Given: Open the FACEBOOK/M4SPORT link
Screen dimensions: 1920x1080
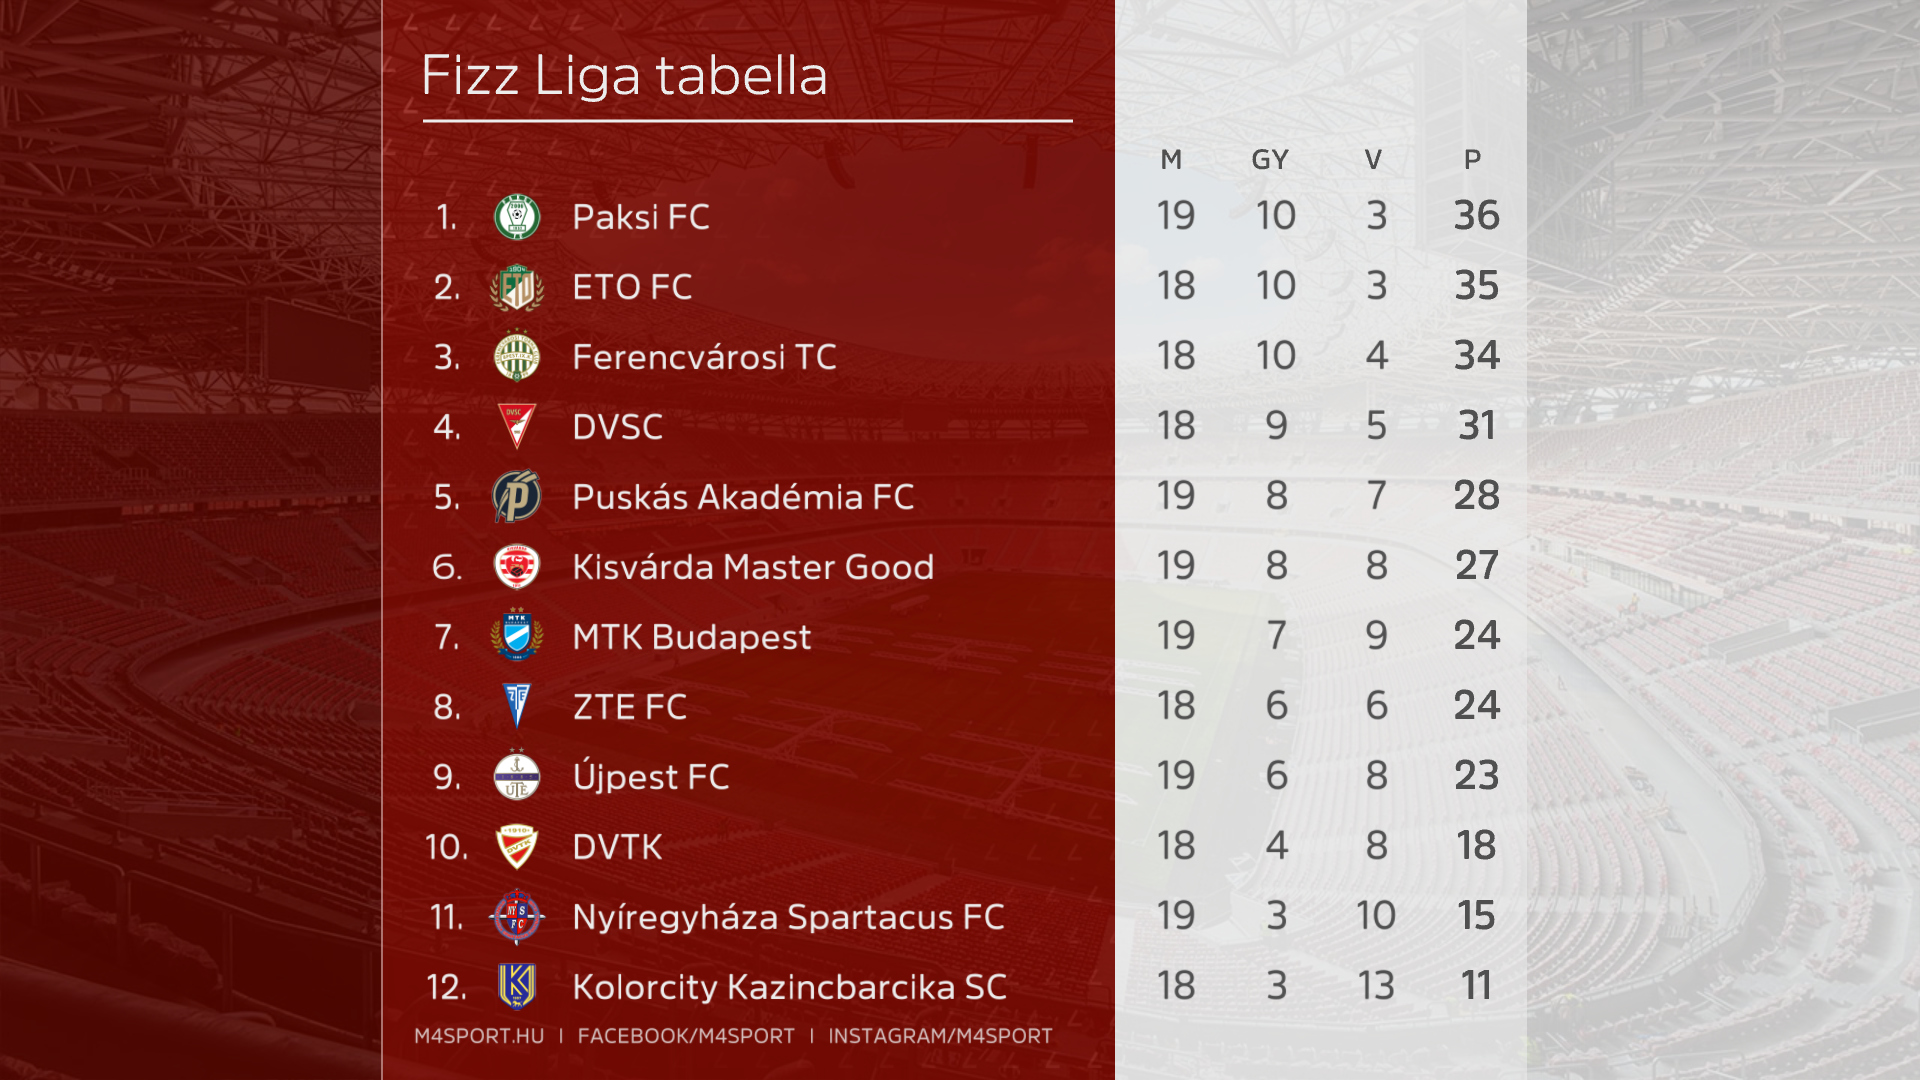Looking at the screenshot, I should point(686,1036).
